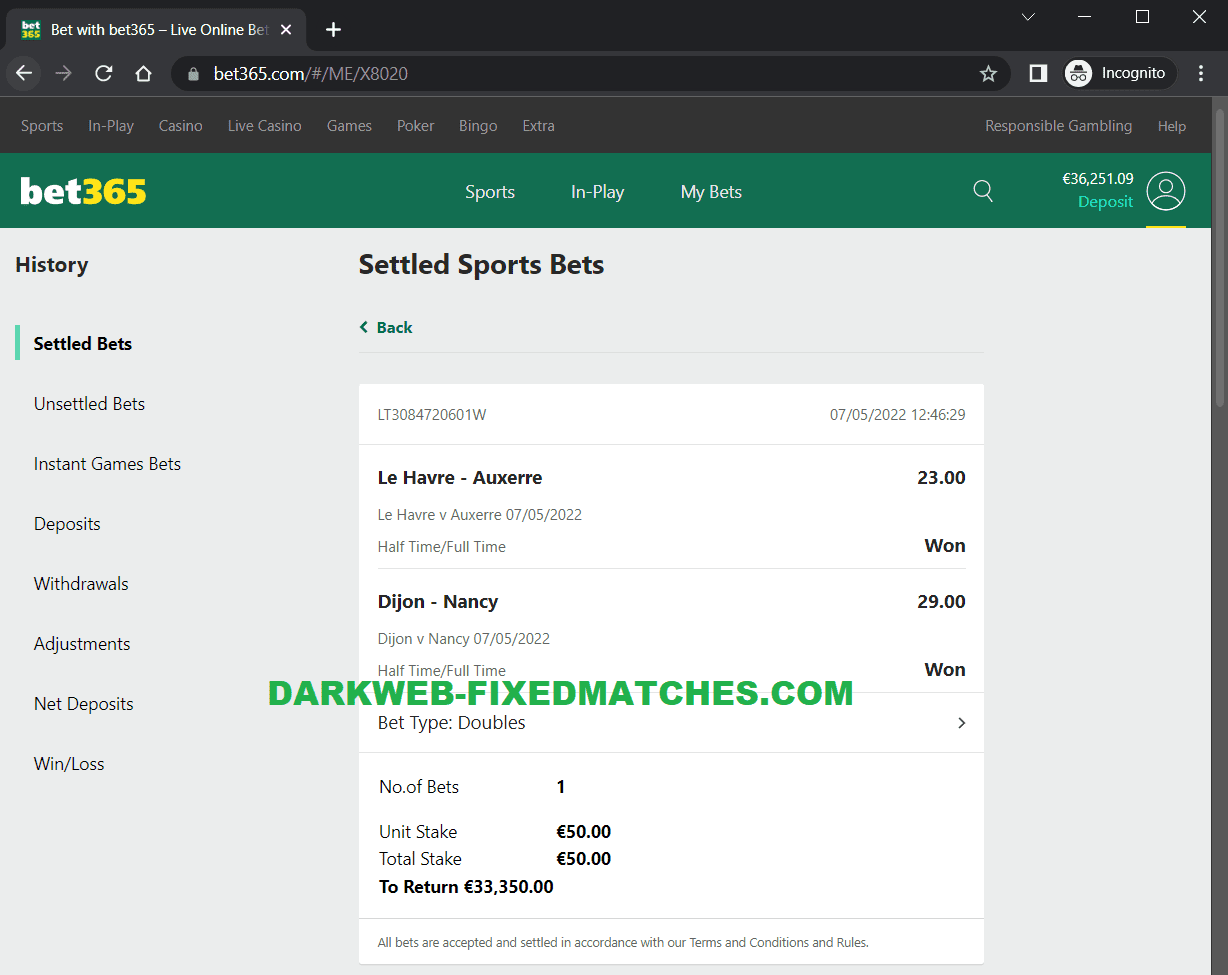This screenshot has width=1228, height=975.
Task: Select In-Play in the top dark bar
Action: (111, 126)
